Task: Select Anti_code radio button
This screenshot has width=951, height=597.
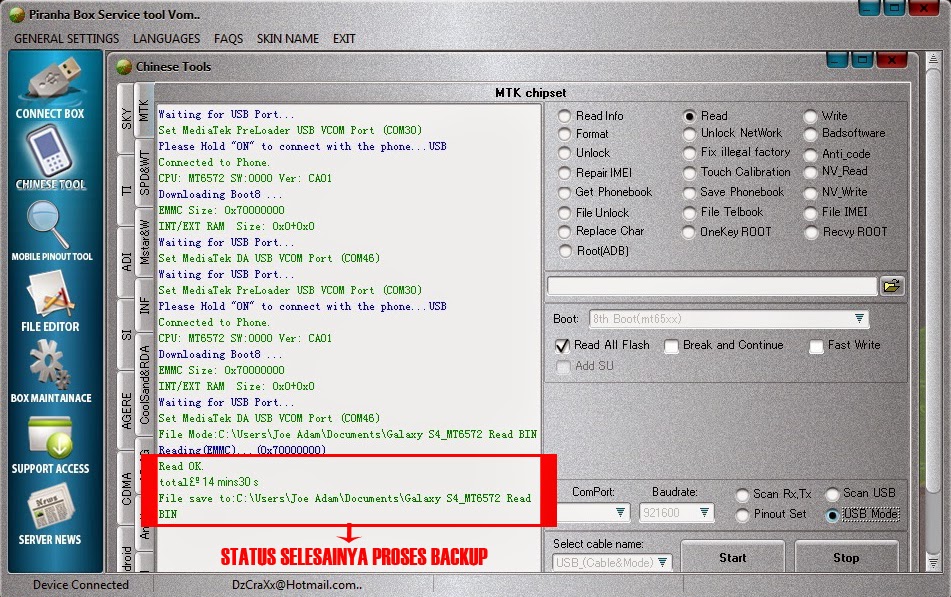Action: [x=811, y=155]
